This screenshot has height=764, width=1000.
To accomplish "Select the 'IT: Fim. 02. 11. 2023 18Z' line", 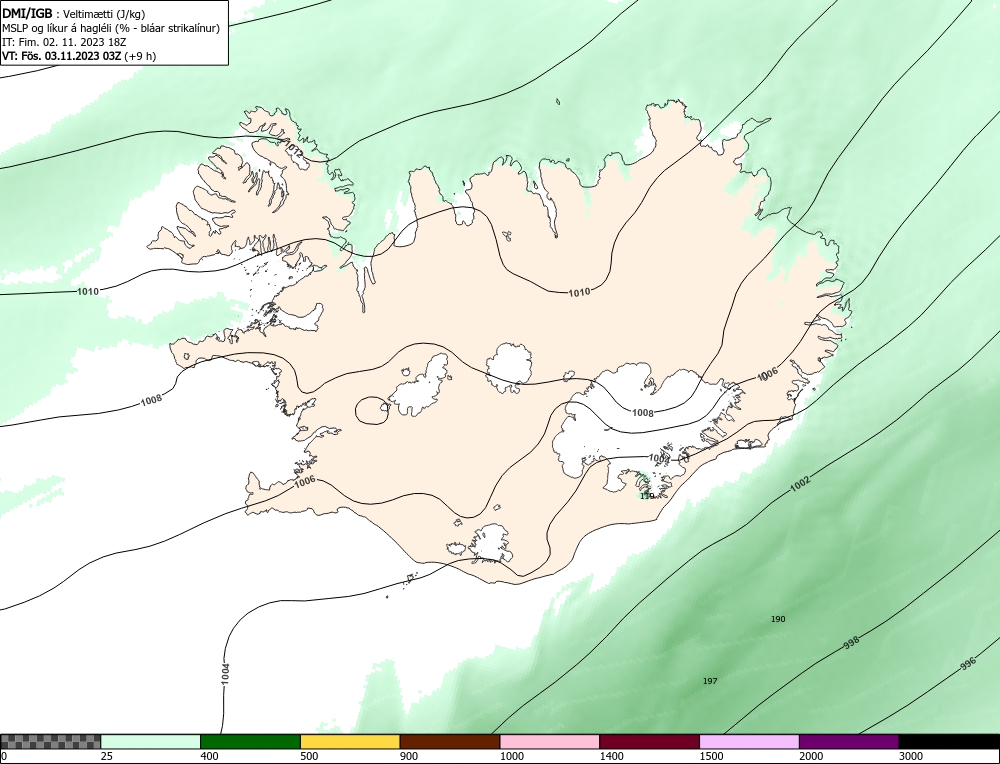I will (64, 42).
